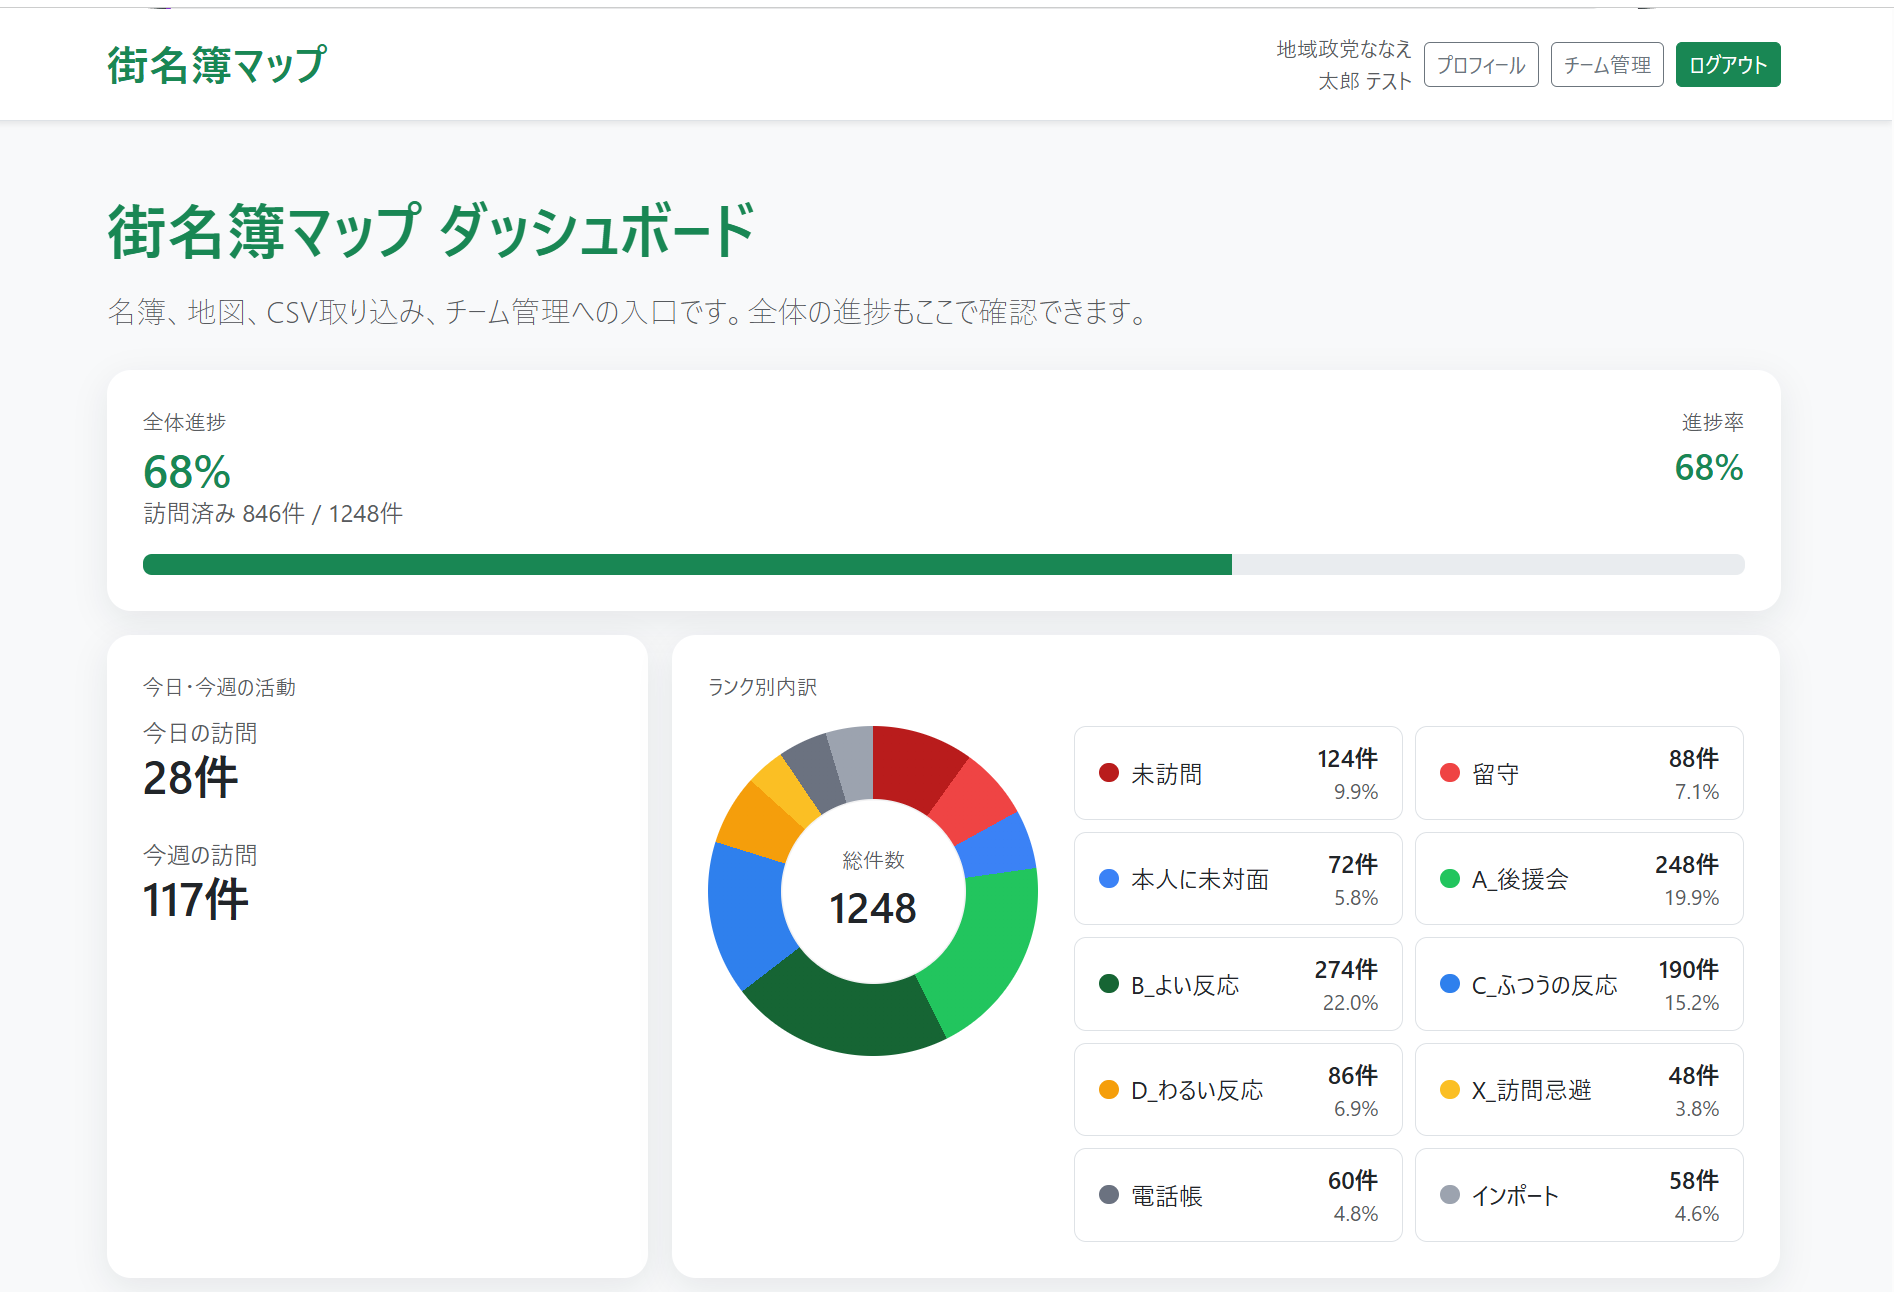The height and width of the screenshot is (1292, 1894).
Task: Click the 今日・今週の活動 heading
Action: 219,687
